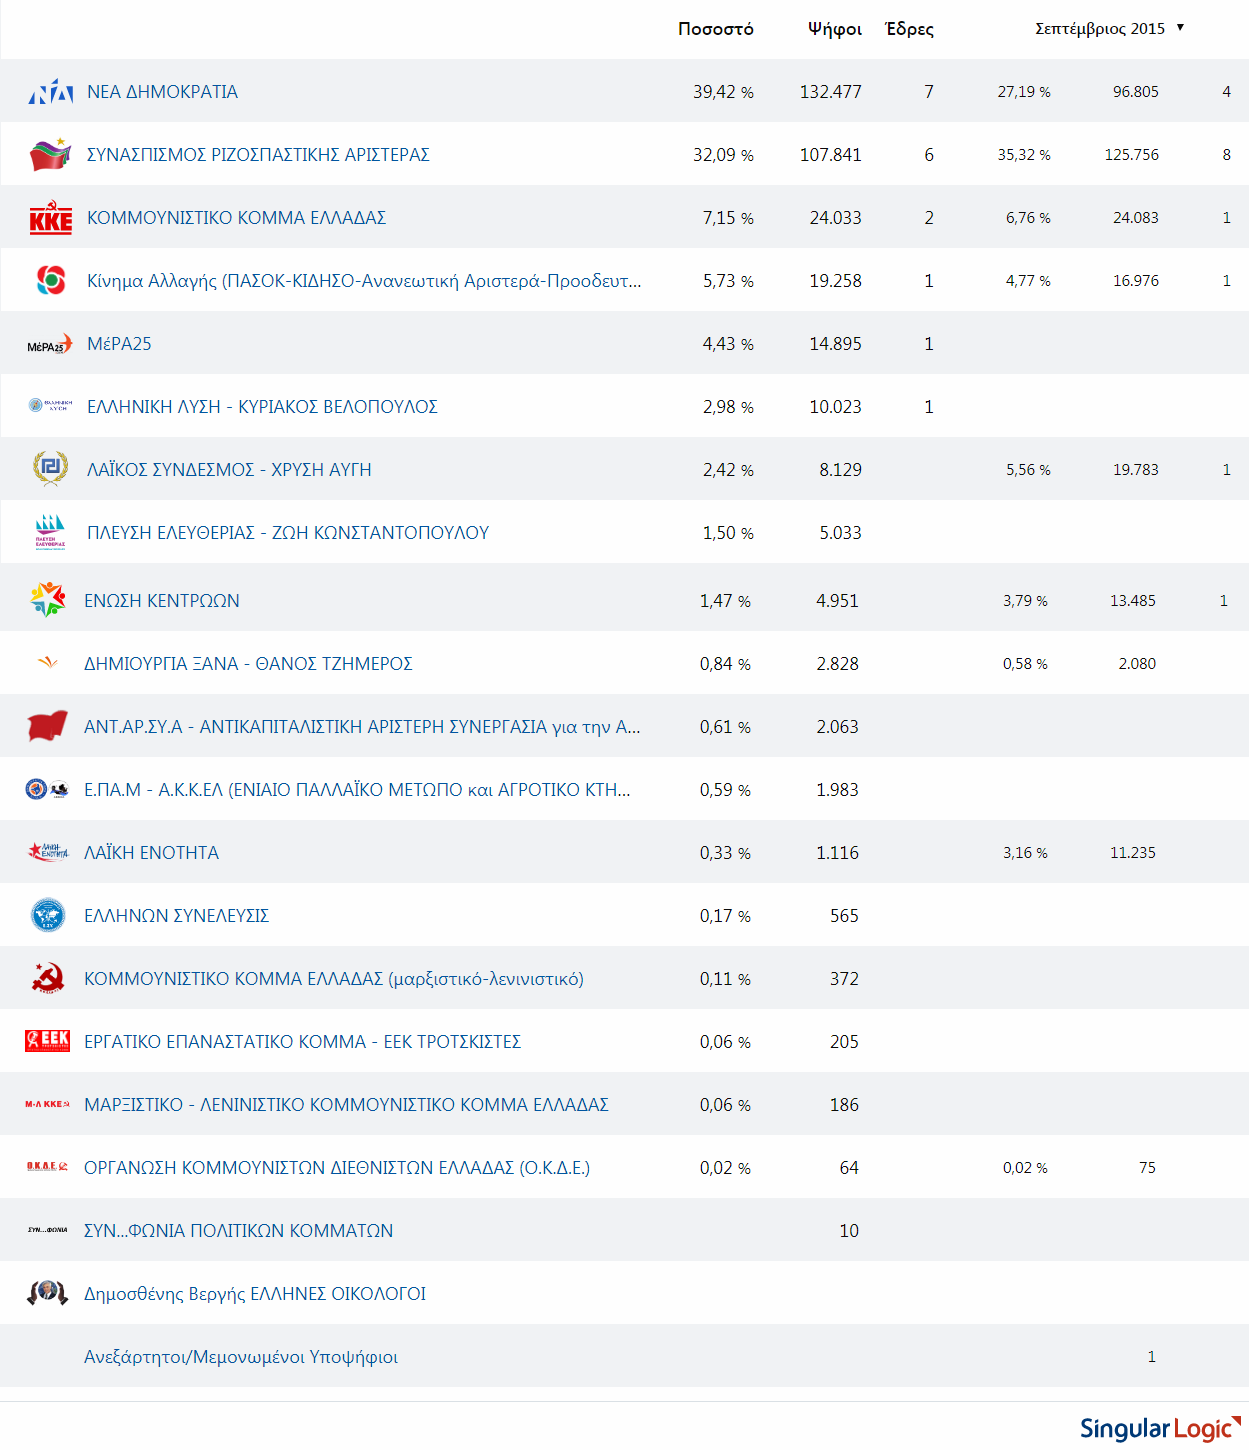The image size is (1249, 1450).
Task: Click the Πλεύση Ελευθερίας sailboat logo
Action: (x=50, y=533)
